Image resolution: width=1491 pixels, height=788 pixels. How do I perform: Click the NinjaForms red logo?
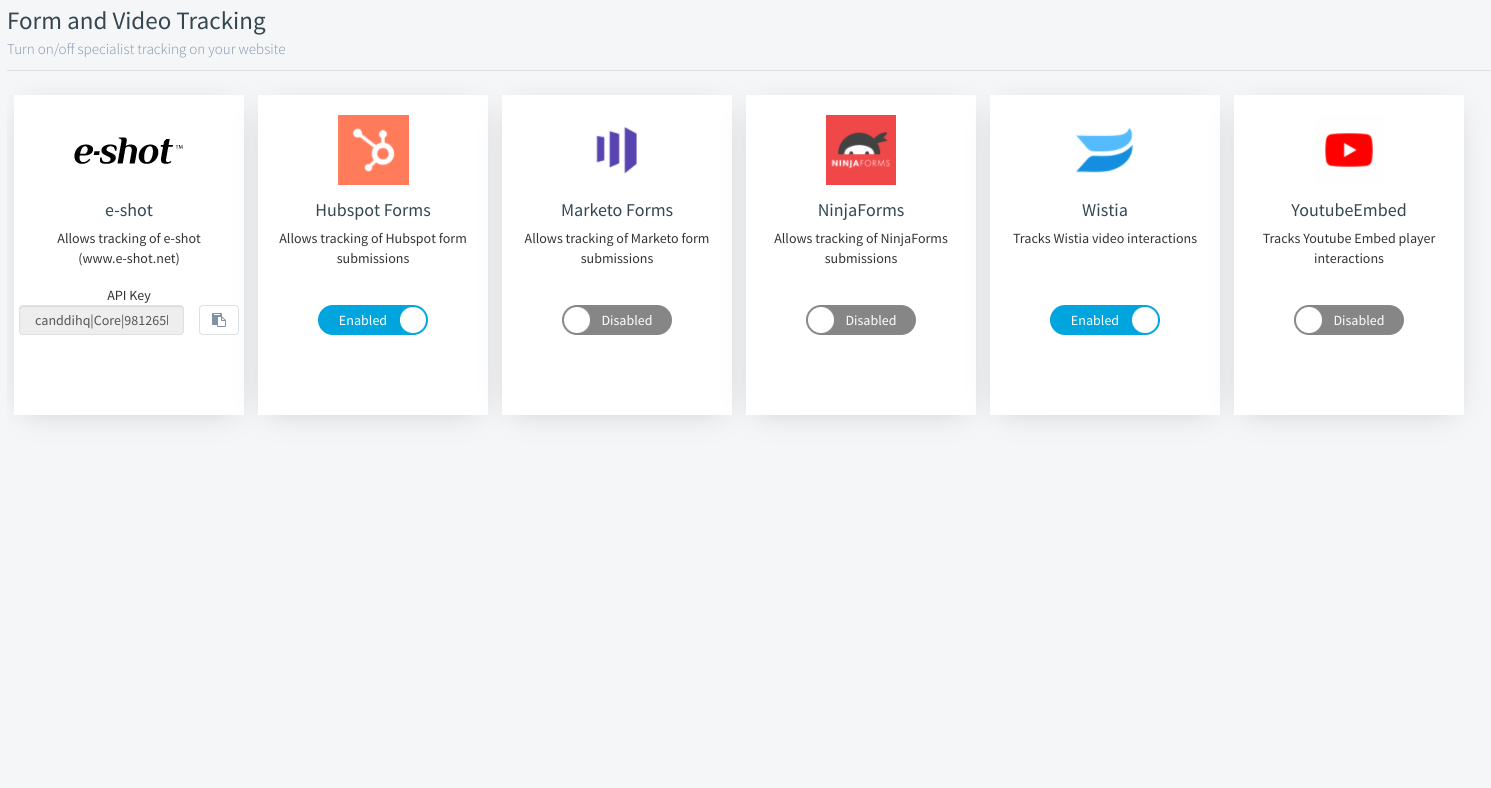tap(861, 150)
